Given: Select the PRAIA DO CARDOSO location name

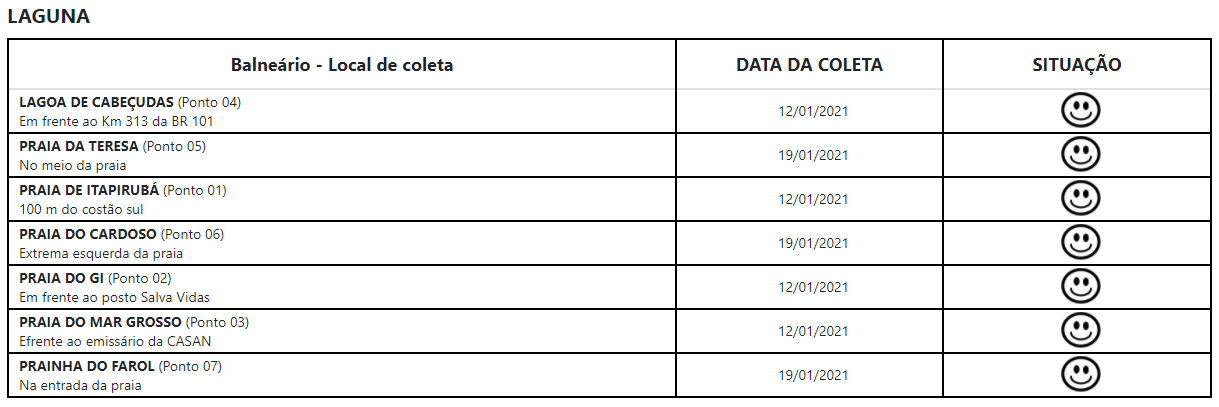Looking at the screenshot, I should tap(88, 234).
